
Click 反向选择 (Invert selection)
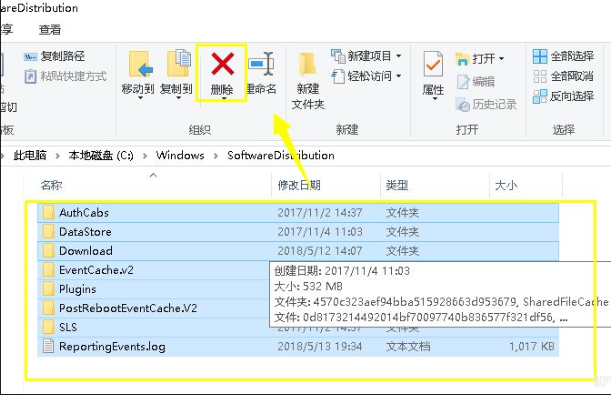[x=563, y=96]
